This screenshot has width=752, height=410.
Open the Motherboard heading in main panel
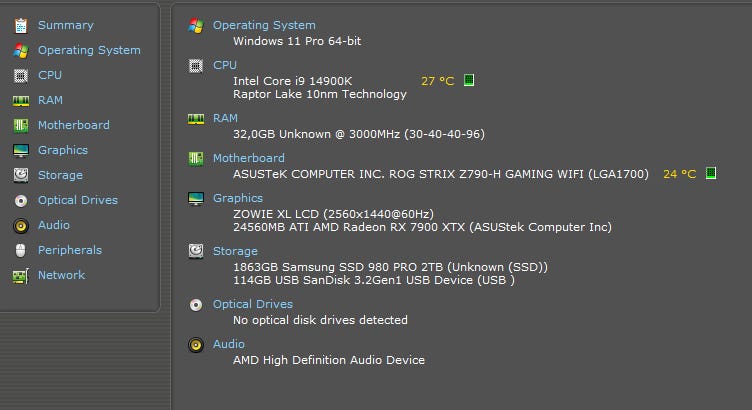click(x=248, y=158)
